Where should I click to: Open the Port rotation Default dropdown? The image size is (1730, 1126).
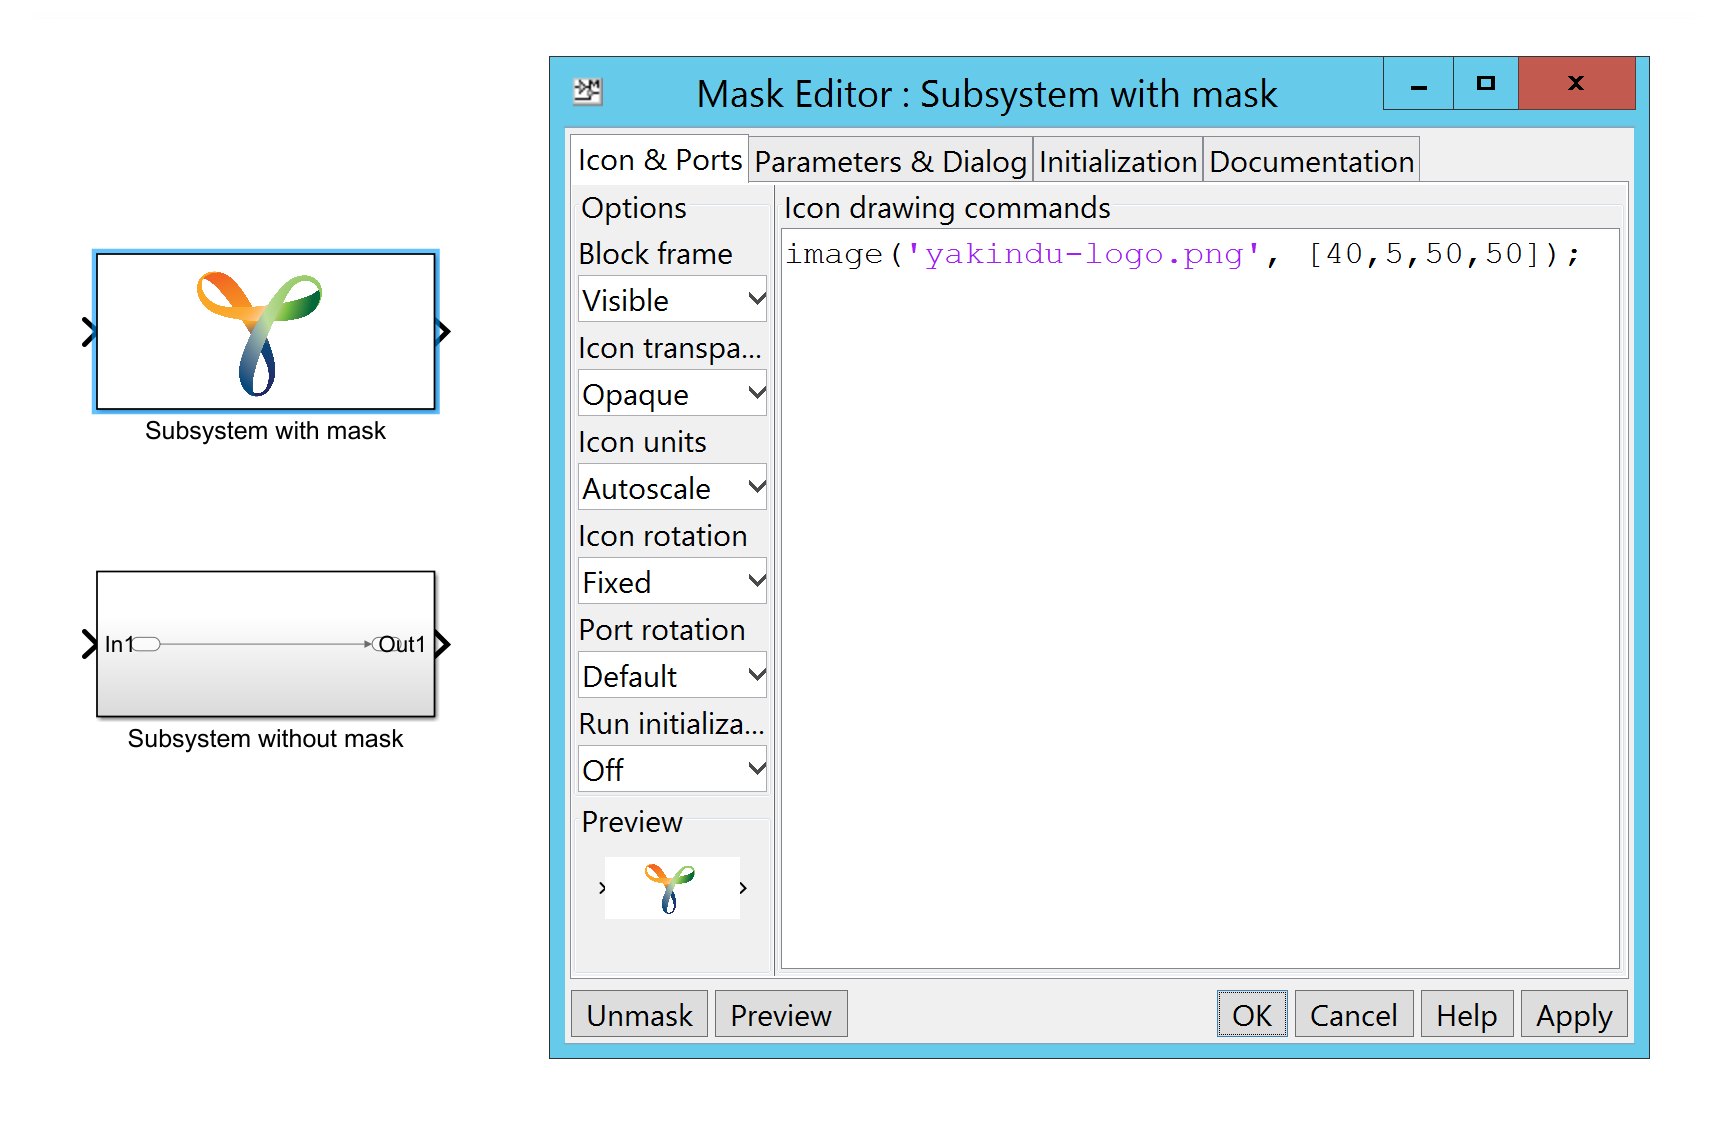pyautogui.click(x=672, y=675)
